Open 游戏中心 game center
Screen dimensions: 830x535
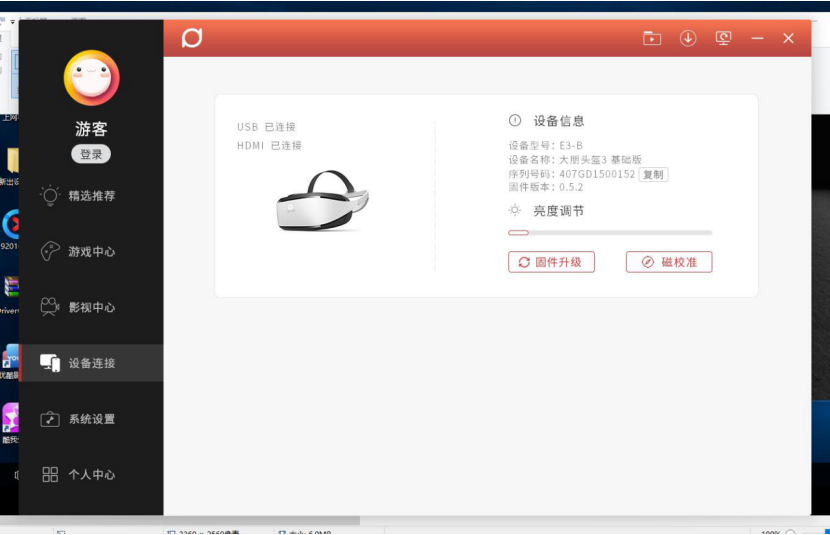(91, 252)
